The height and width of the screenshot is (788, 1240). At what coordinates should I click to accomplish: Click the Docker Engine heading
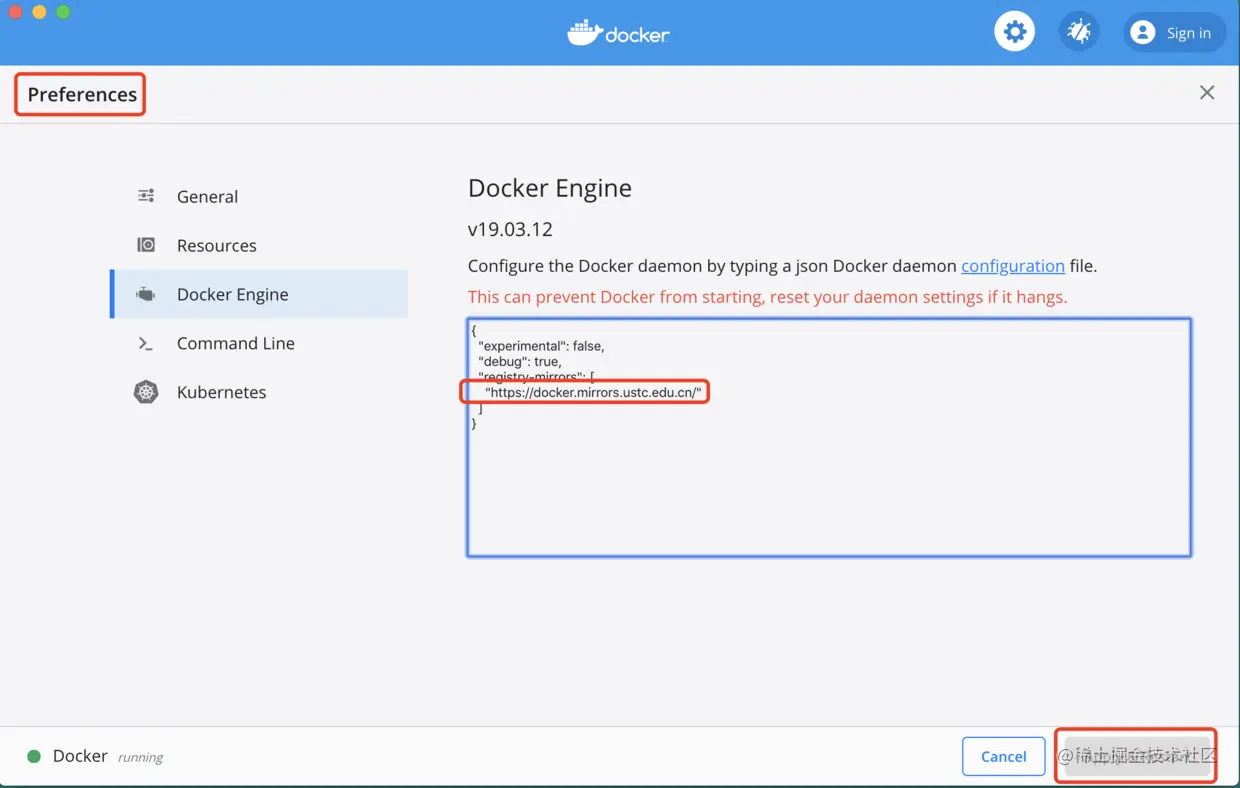click(550, 188)
